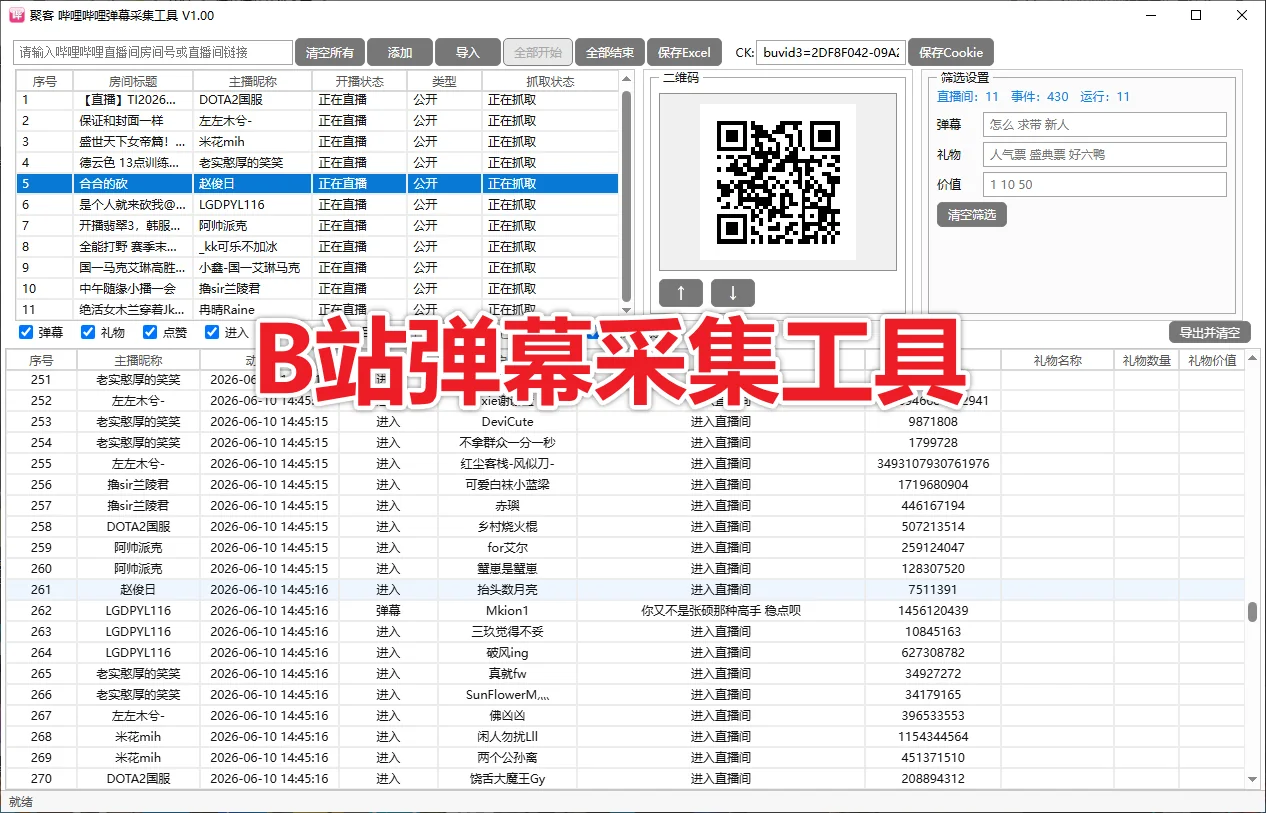Click user name 抬头数月亮
The image size is (1266, 813).
(x=507, y=589)
